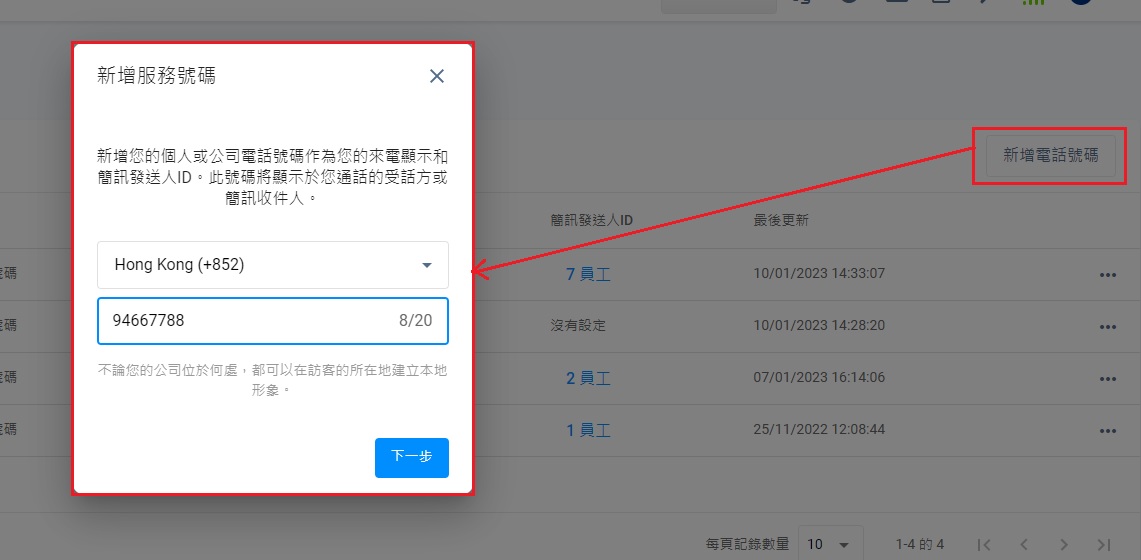Open the Hong Kong (+852) country dropdown
This screenshot has height=560, width=1141.
[273, 265]
